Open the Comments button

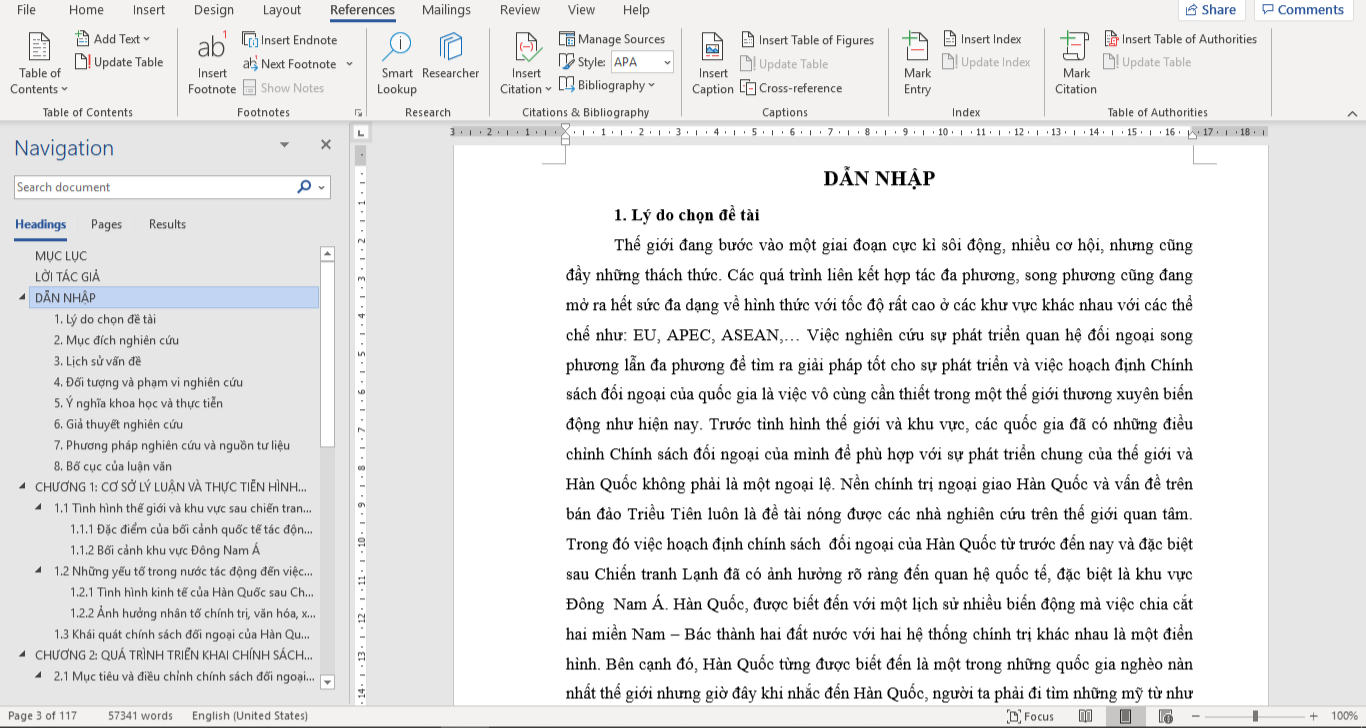pos(1304,10)
